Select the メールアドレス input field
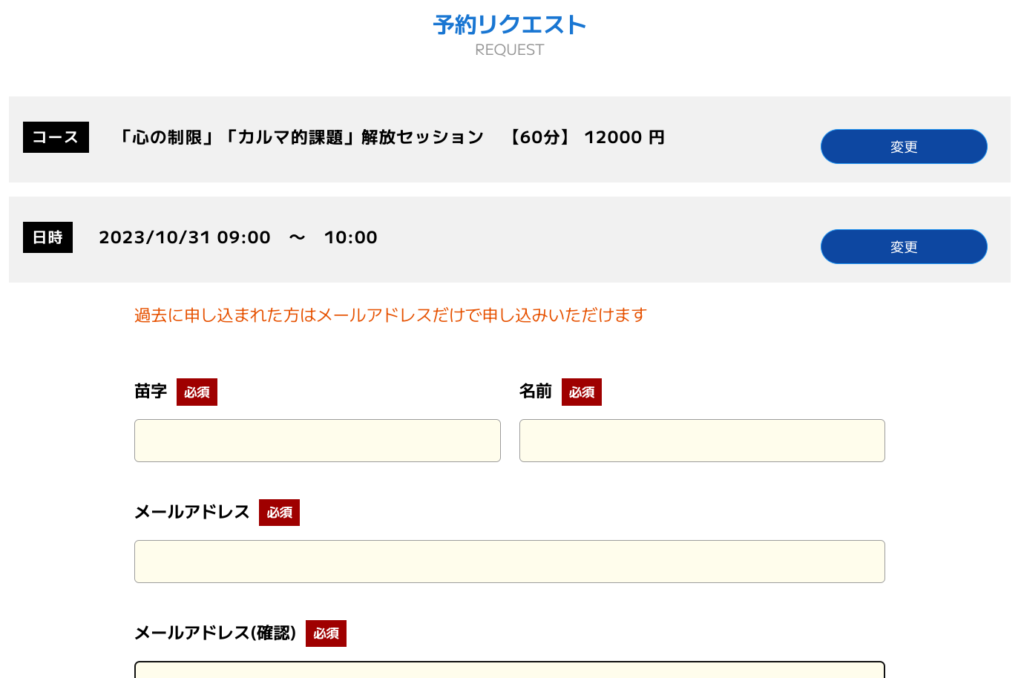The height and width of the screenshot is (678, 1024). tap(509, 561)
